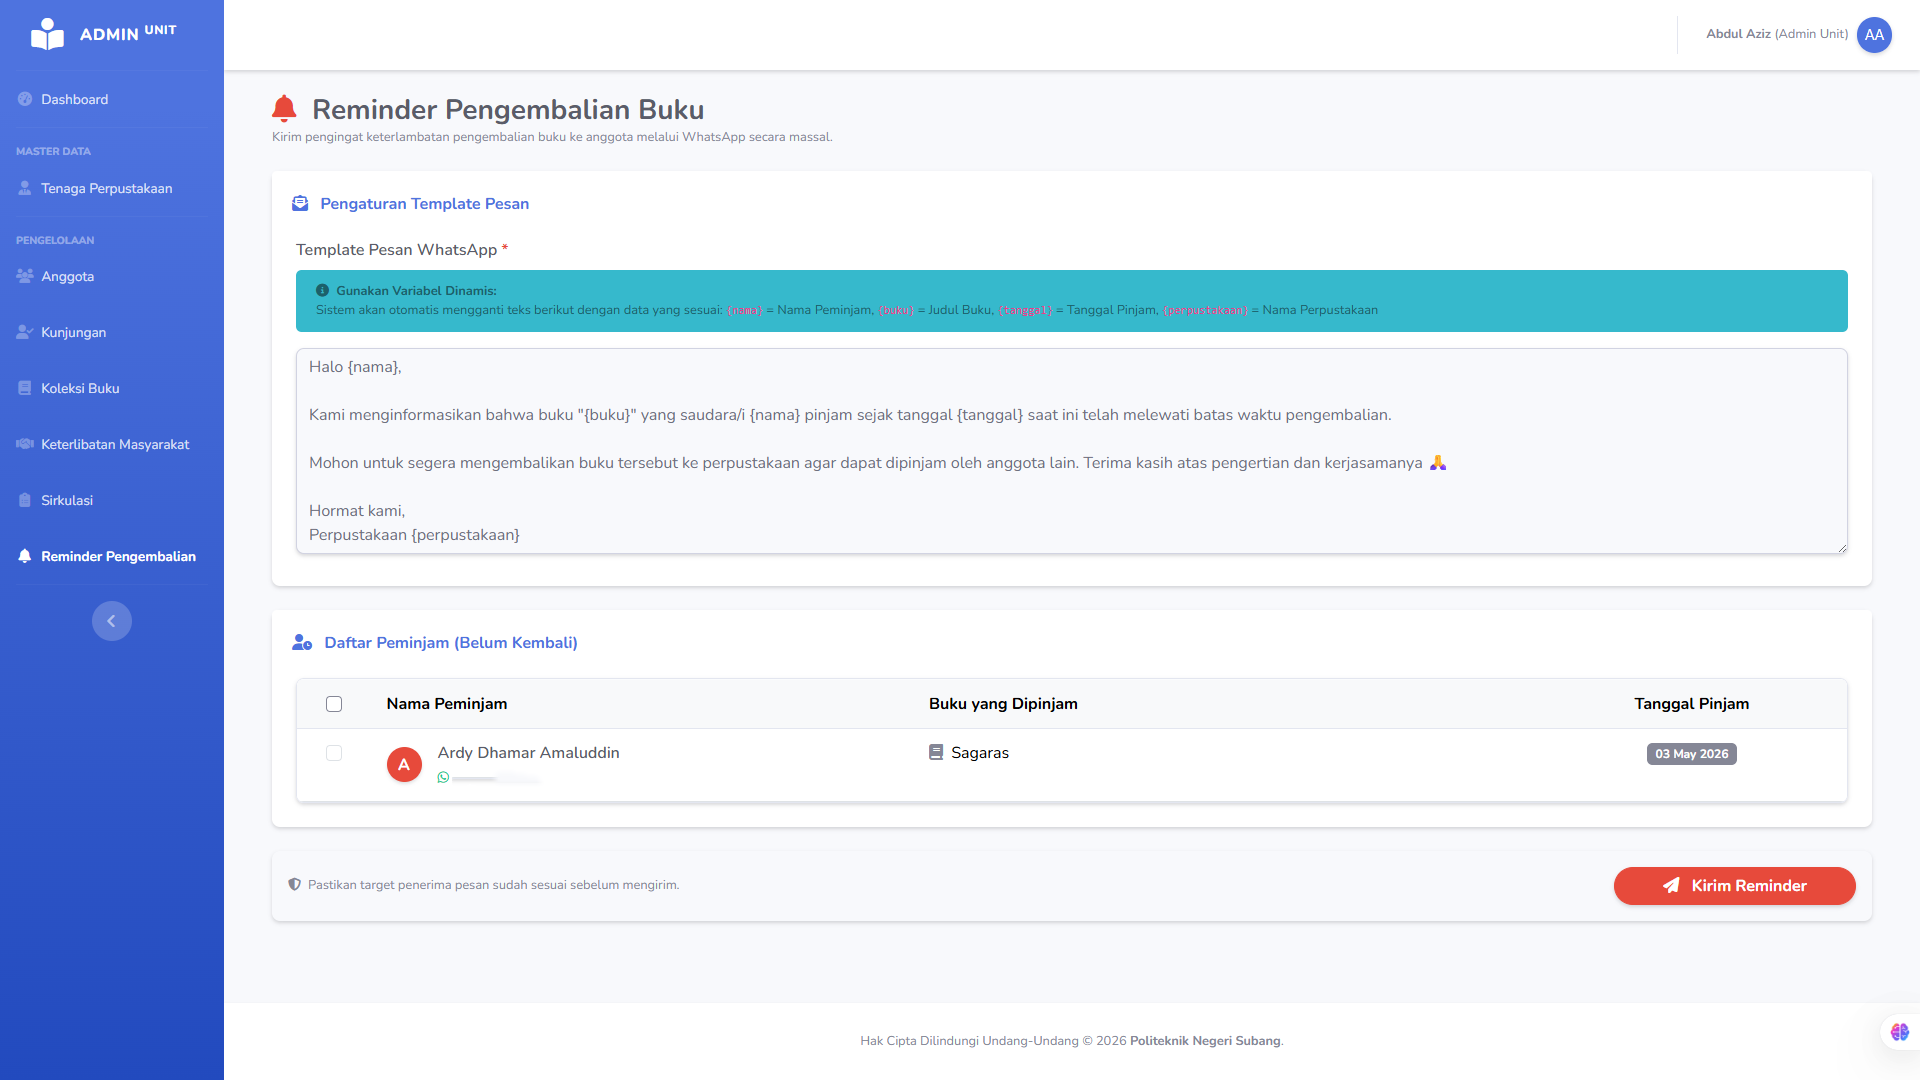This screenshot has width=1920, height=1080.
Task: Click the info icon in Gunakan Variabel Dinamis box
Action: 322,290
